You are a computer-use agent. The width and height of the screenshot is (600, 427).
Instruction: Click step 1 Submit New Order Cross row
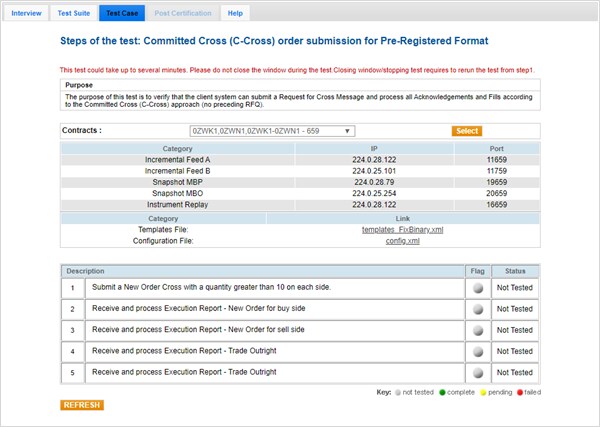(x=270, y=286)
